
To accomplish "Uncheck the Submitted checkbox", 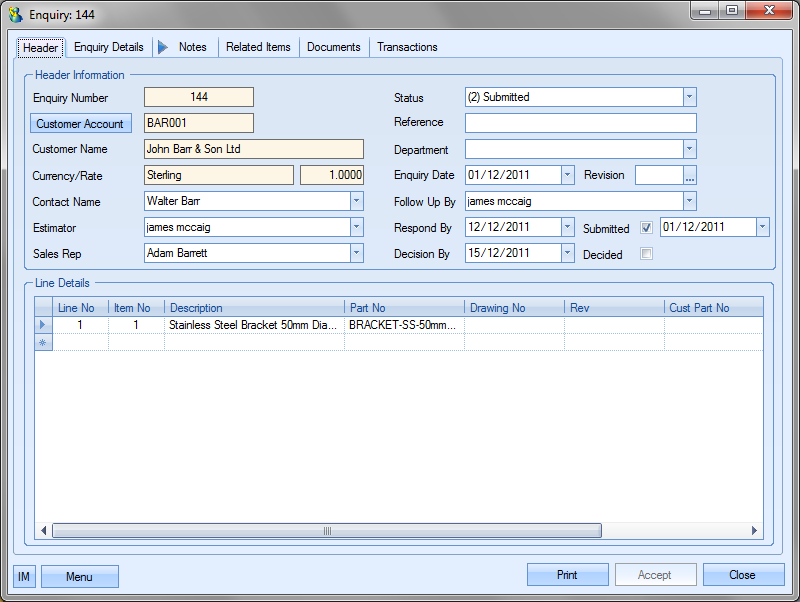I will coord(646,228).
